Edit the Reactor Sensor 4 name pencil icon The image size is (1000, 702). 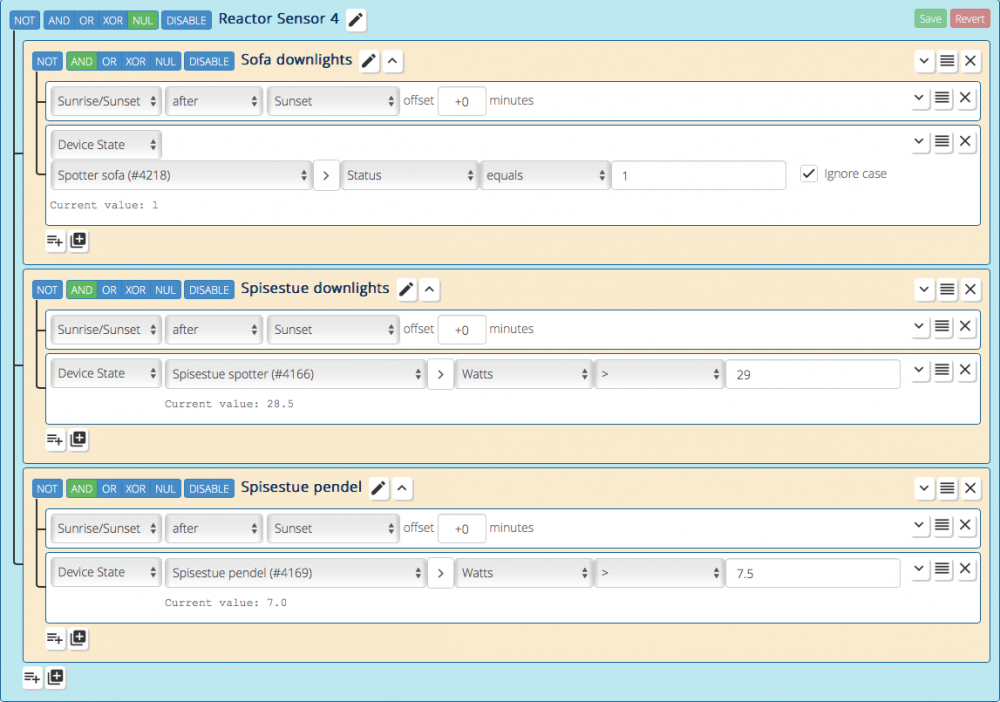[356, 19]
